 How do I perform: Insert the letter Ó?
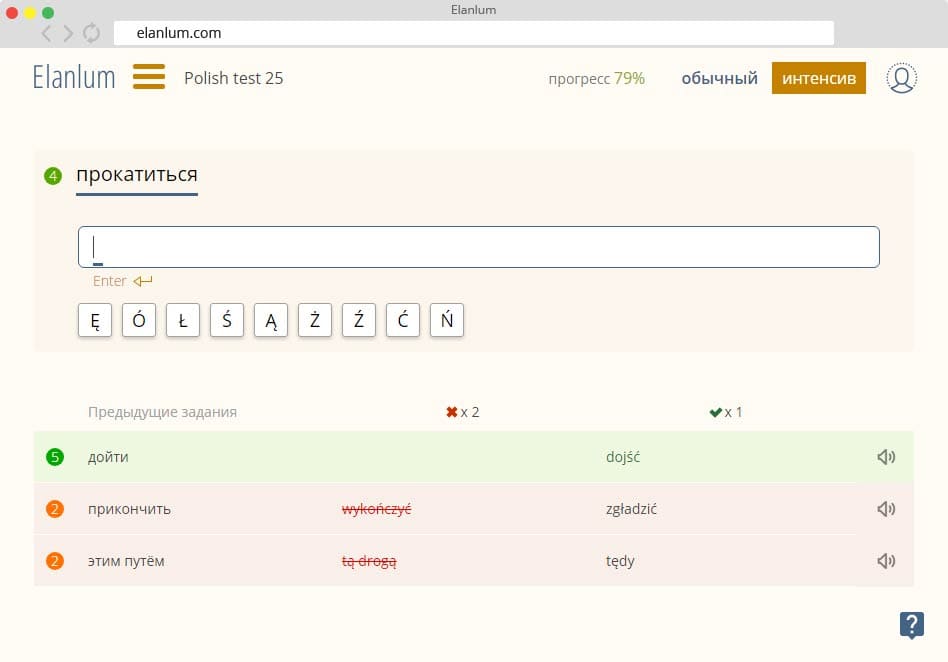click(139, 320)
